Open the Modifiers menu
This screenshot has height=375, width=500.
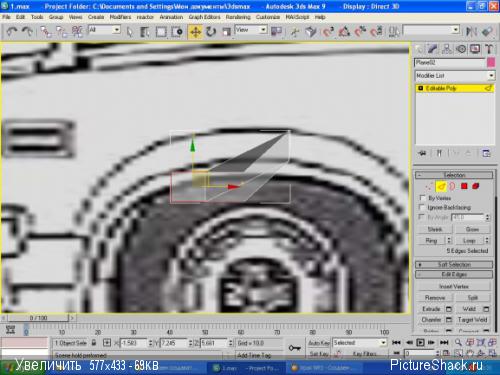click(120, 17)
